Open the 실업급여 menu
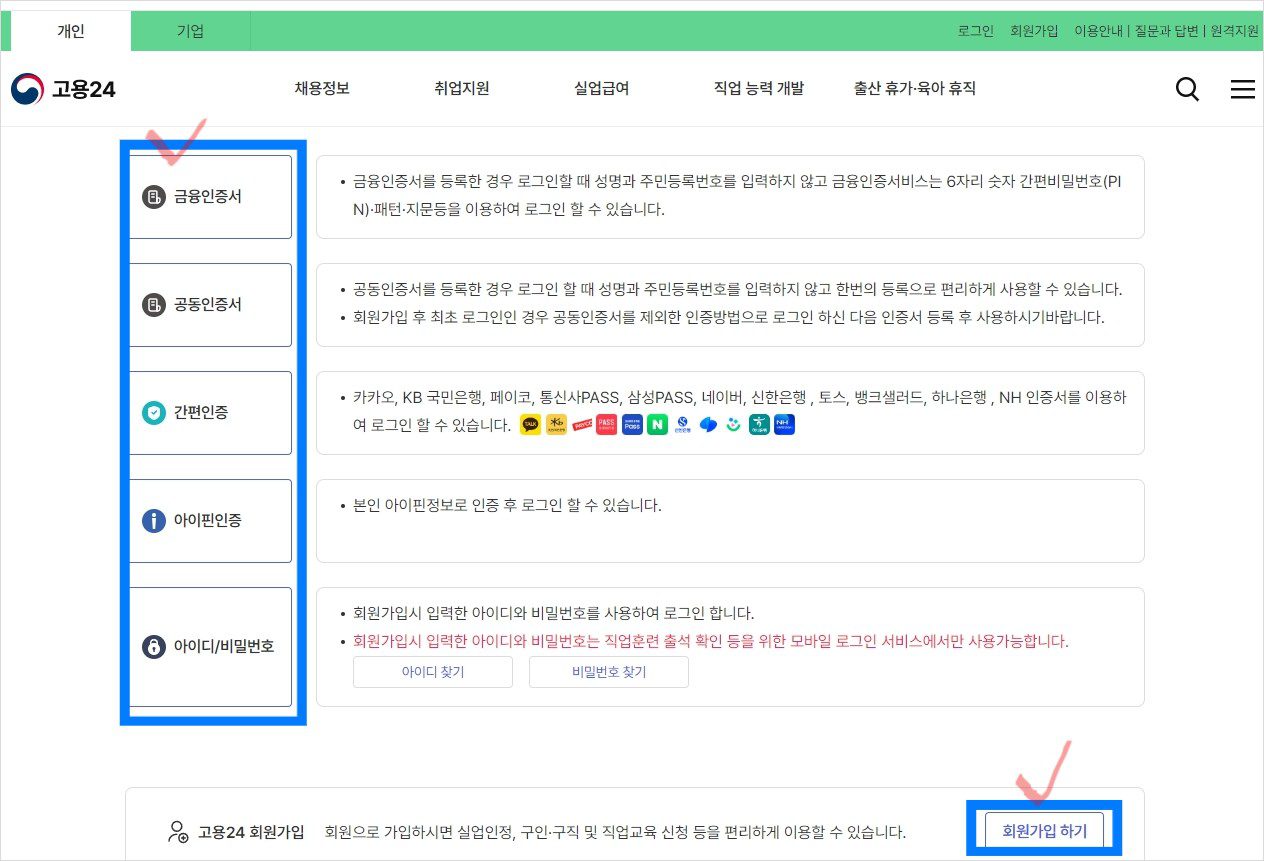This screenshot has height=861, width=1264. click(x=601, y=89)
